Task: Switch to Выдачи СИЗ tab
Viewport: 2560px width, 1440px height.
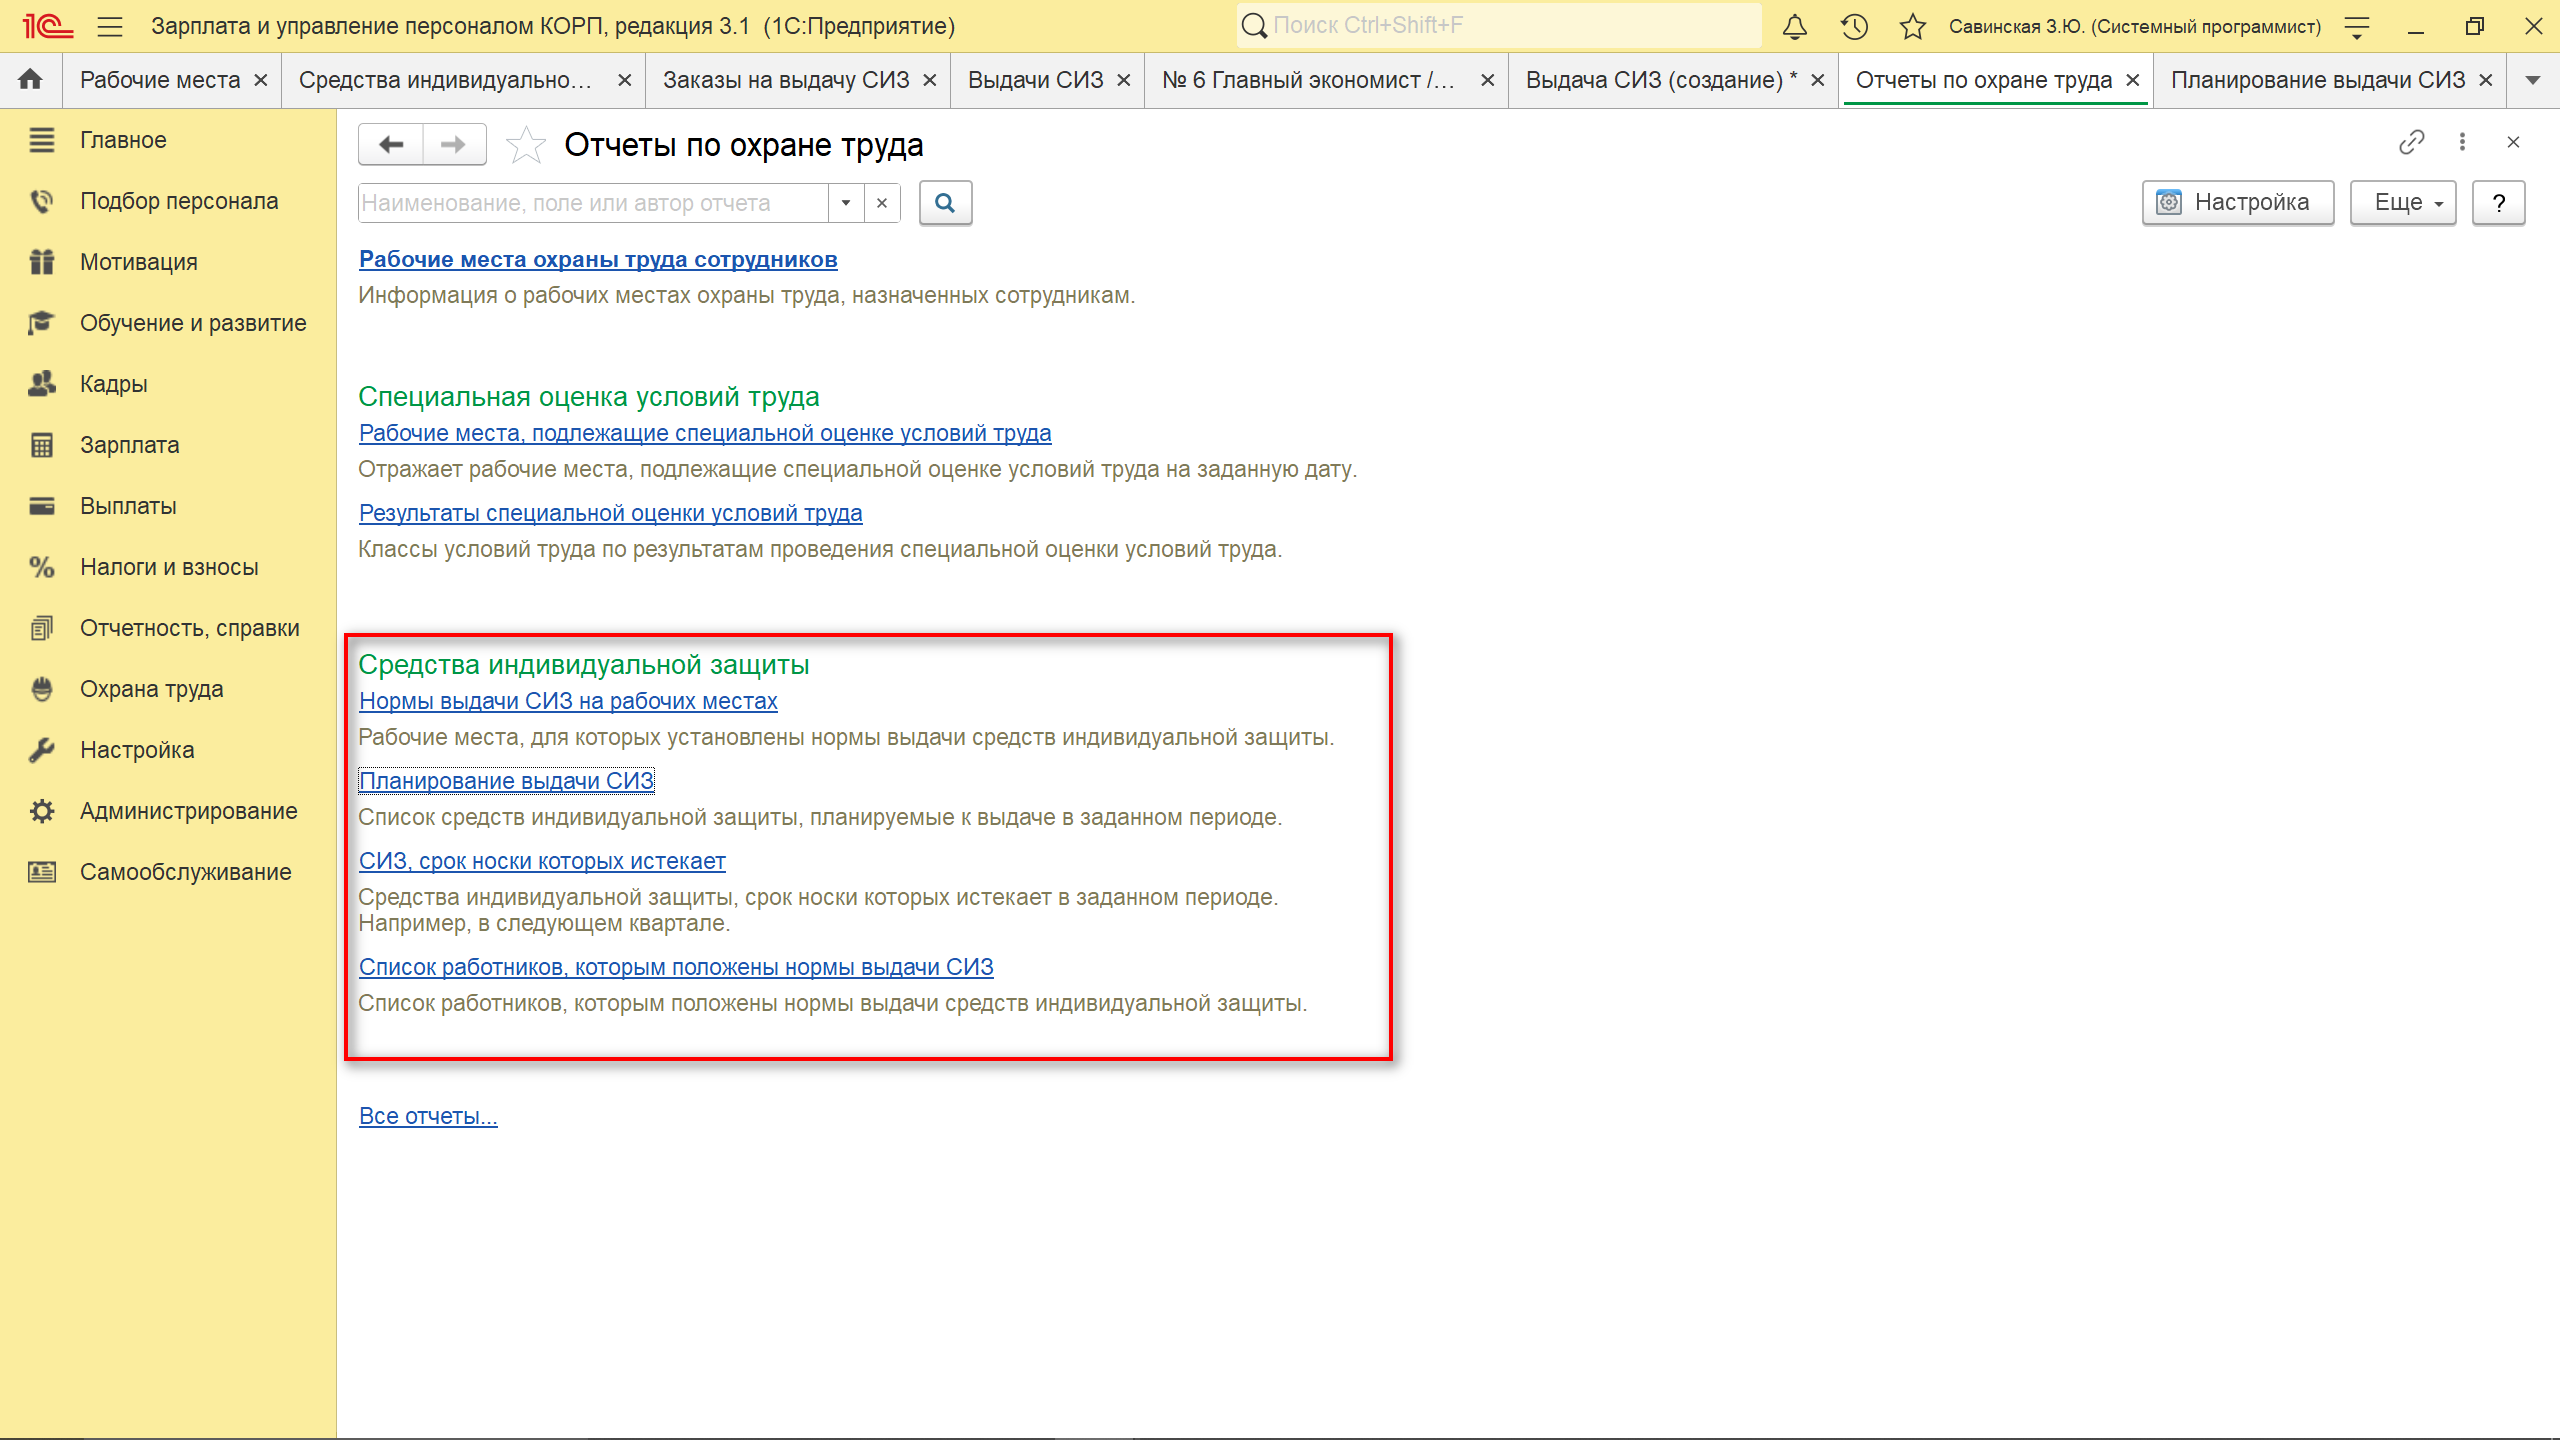Action: click(1035, 80)
